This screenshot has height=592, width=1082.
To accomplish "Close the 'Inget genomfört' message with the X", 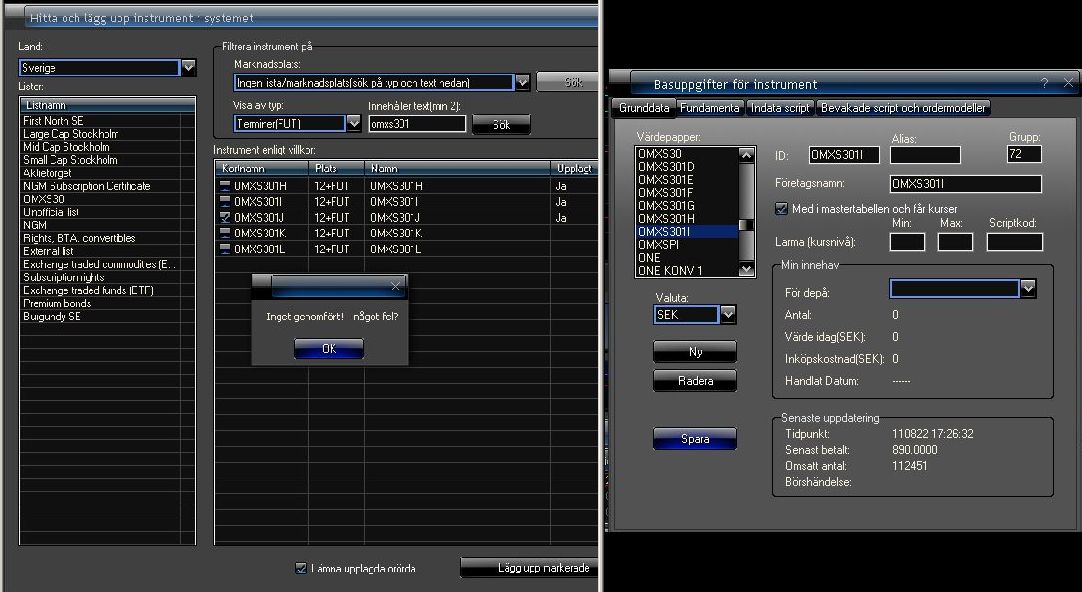I will [x=395, y=286].
